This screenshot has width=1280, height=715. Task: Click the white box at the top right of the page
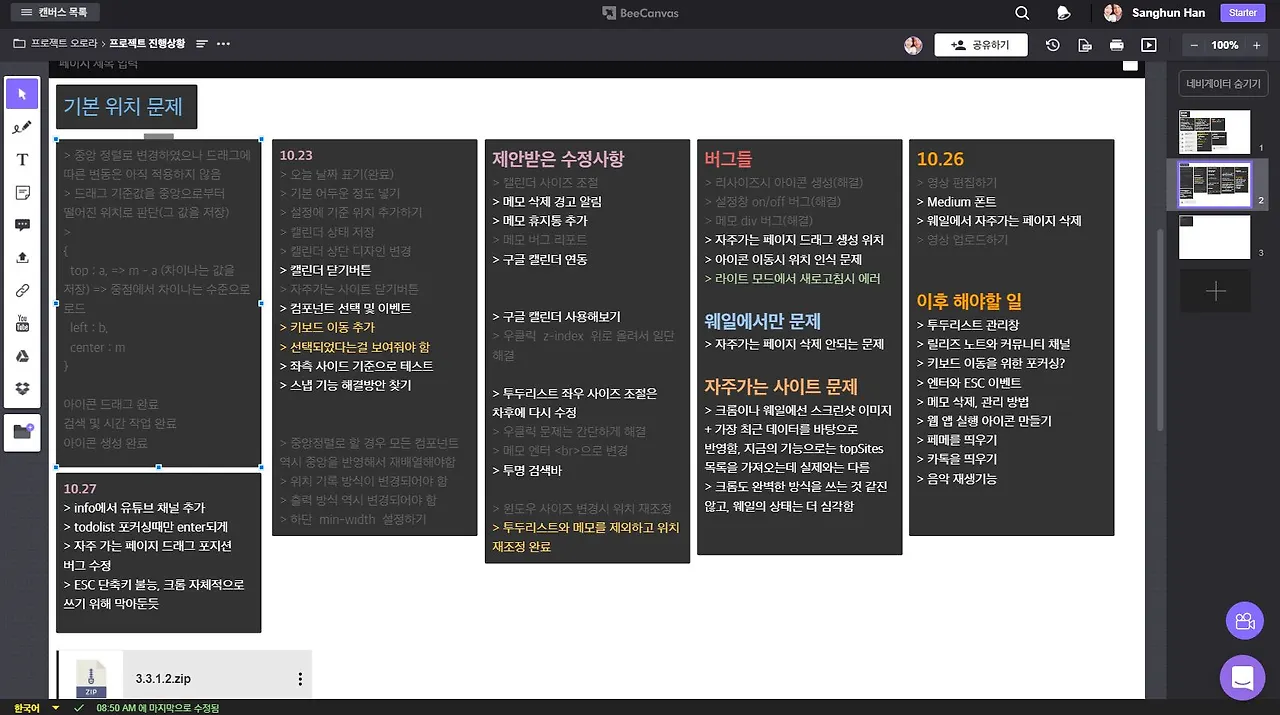(x=1130, y=66)
